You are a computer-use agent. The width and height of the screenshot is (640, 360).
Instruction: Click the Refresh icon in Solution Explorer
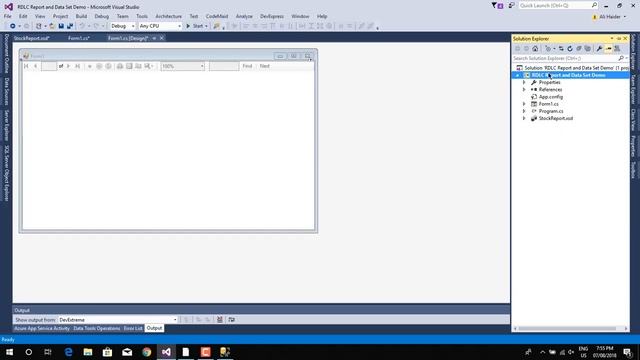pos(570,49)
